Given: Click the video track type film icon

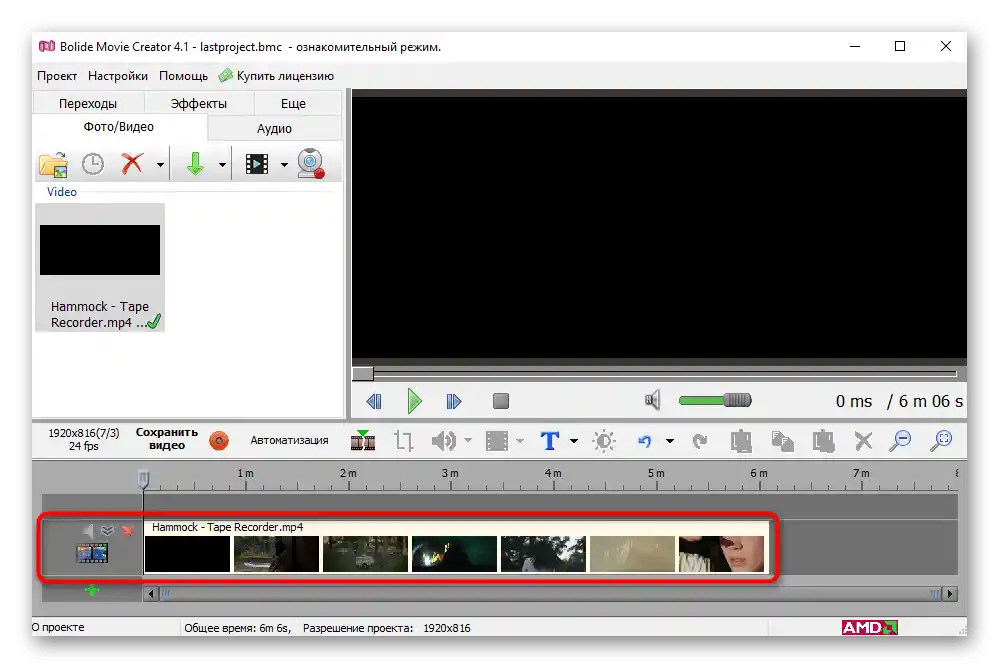Looking at the screenshot, I should coord(92,553).
